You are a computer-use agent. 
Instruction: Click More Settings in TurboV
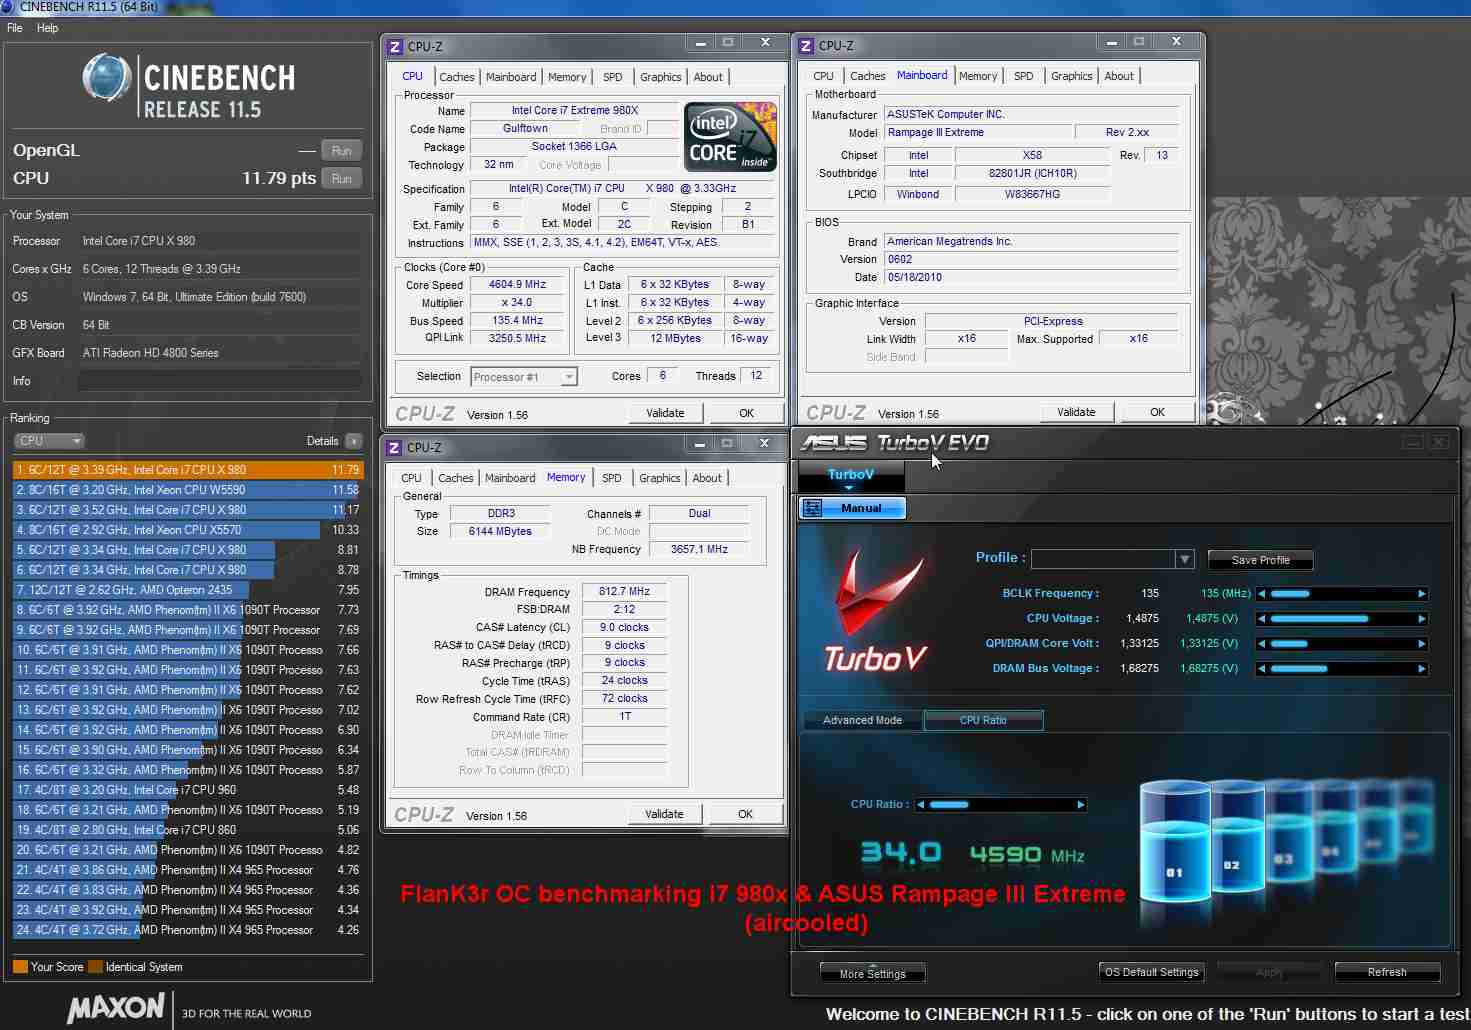(873, 974)
